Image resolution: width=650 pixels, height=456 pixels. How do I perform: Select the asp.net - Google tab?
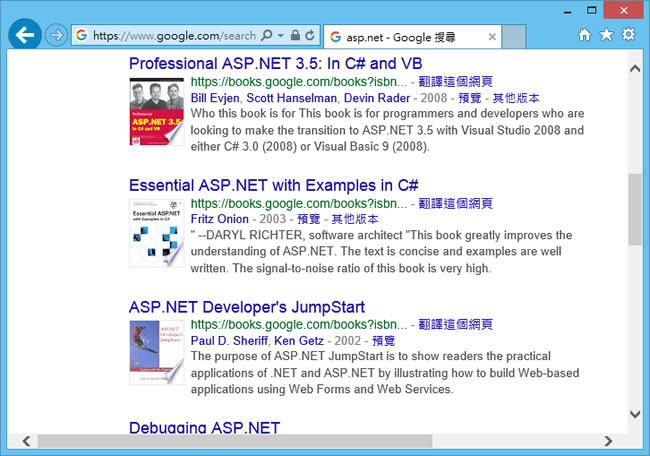(412, 37)
